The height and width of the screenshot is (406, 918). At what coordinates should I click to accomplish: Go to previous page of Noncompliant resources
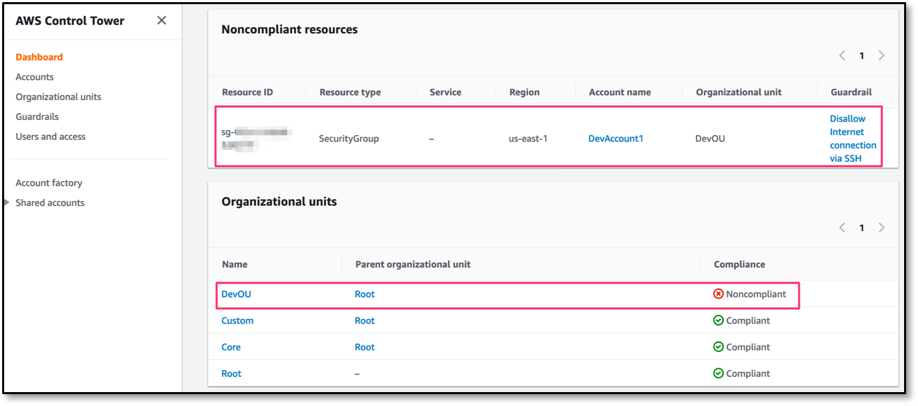click(842, 56)
